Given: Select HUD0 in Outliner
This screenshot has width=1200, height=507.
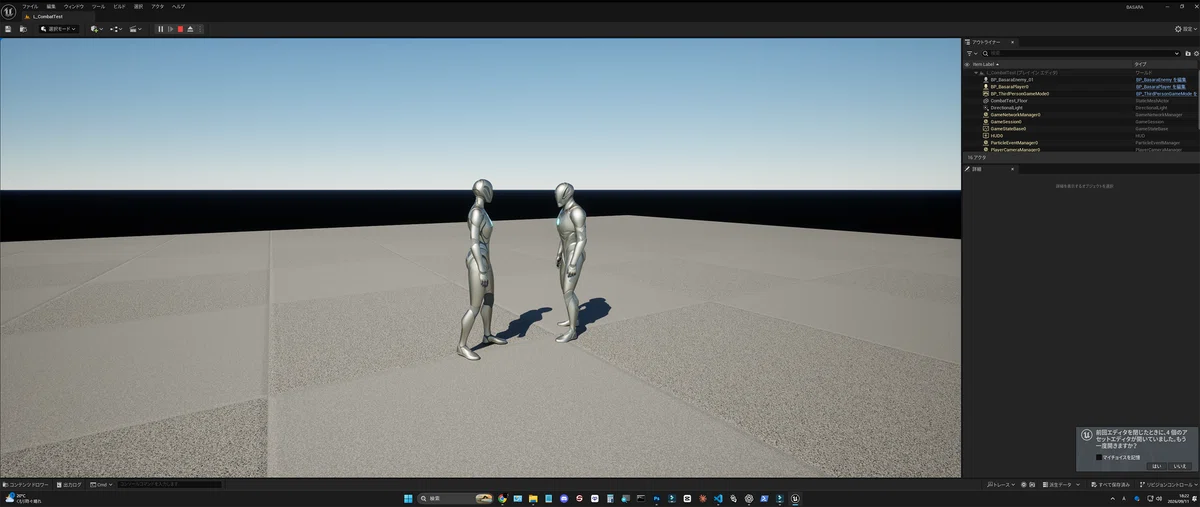Looking at the screenshot, I should tap(996, 136).
